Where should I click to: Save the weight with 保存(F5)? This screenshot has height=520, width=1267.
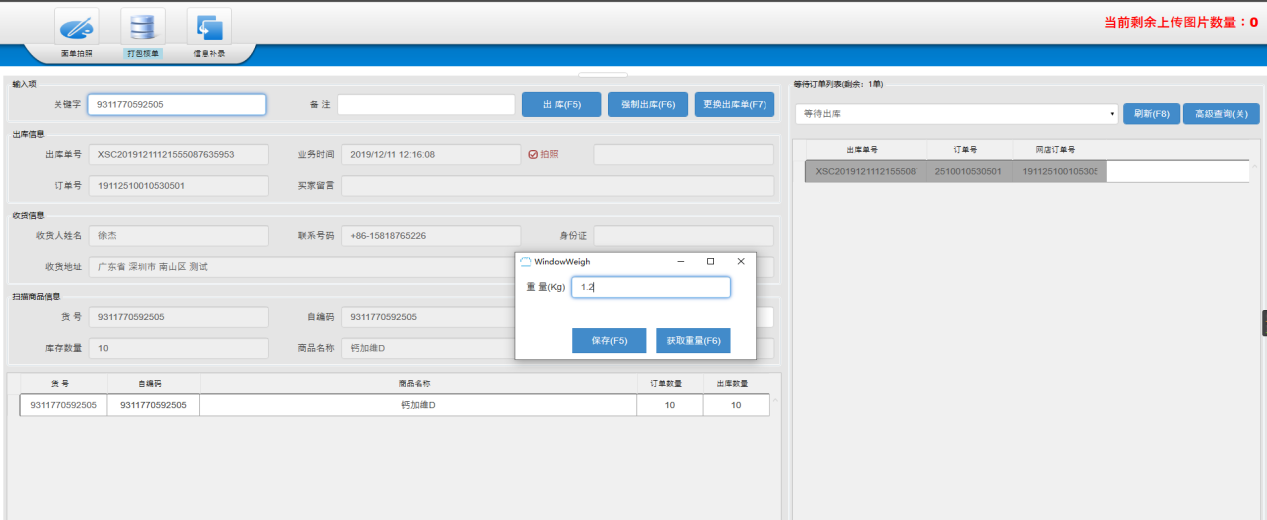(609, 340)
